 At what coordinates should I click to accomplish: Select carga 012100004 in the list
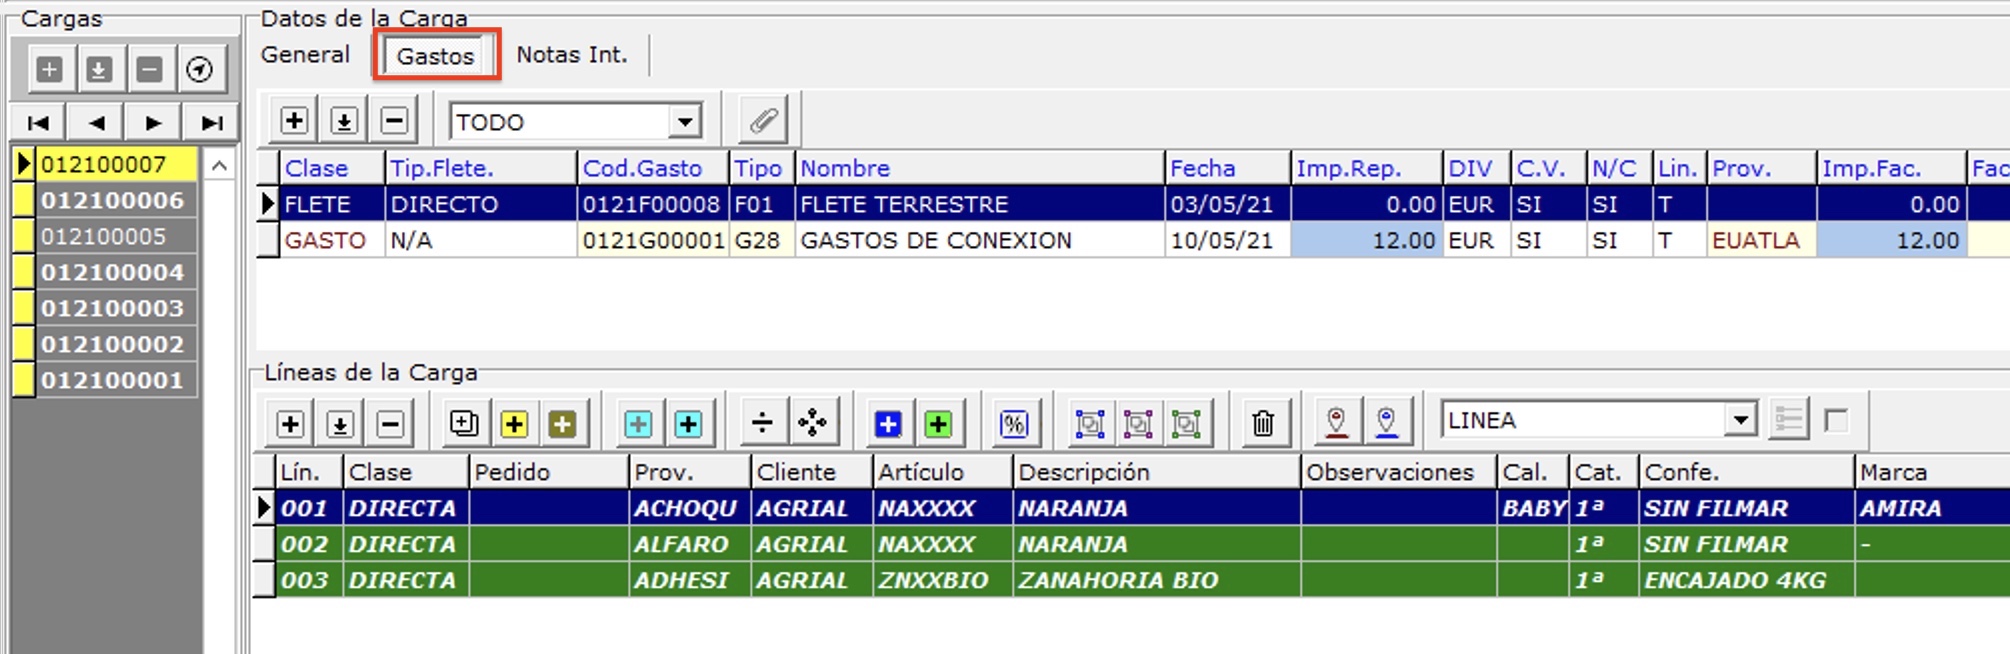point(112,272)
